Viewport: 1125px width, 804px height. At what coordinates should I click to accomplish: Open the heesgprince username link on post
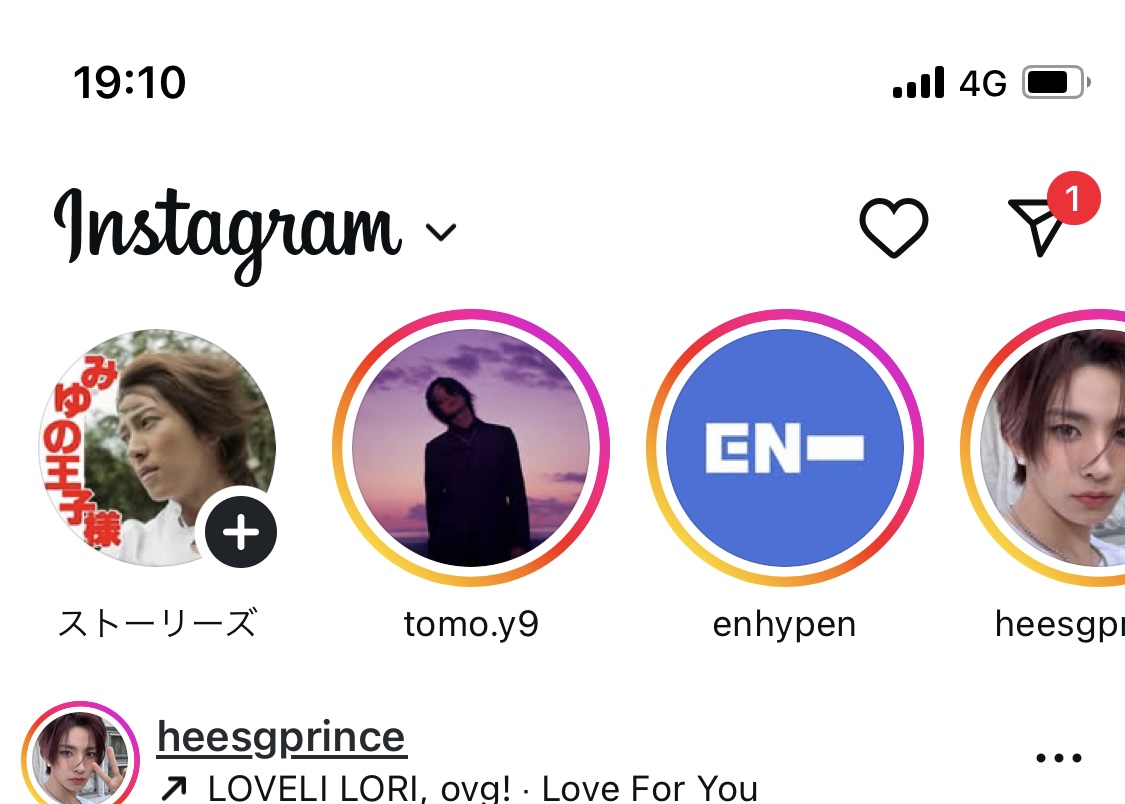(281, 738)
